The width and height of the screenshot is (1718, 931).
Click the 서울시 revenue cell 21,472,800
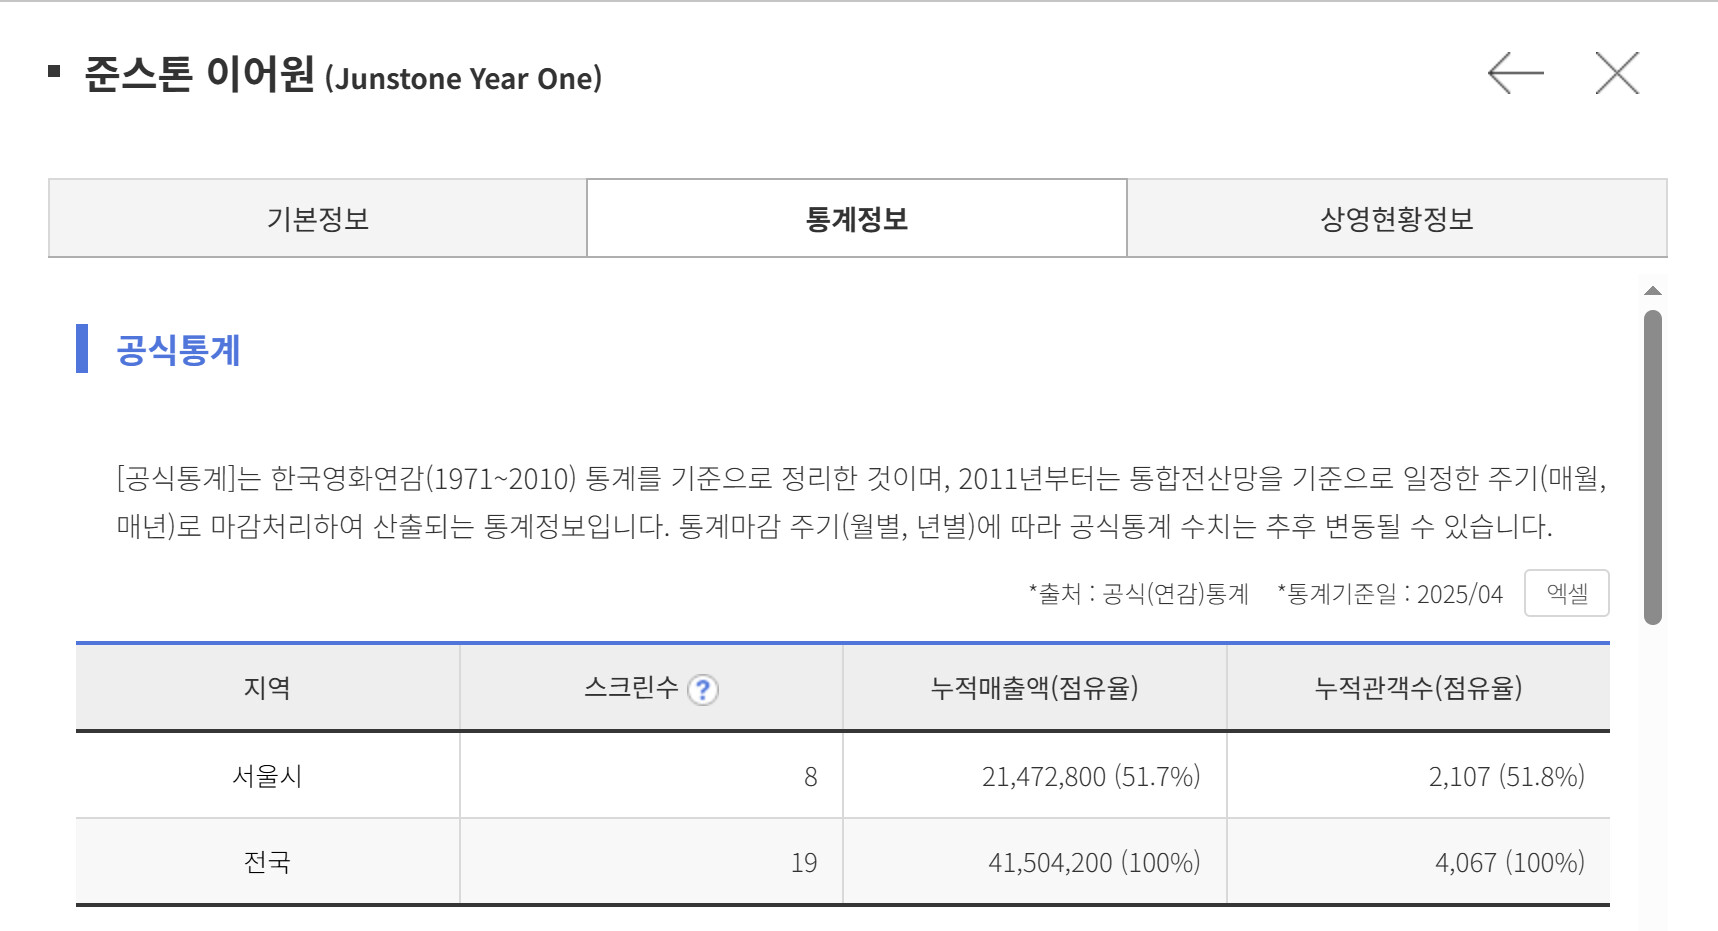1043,777
